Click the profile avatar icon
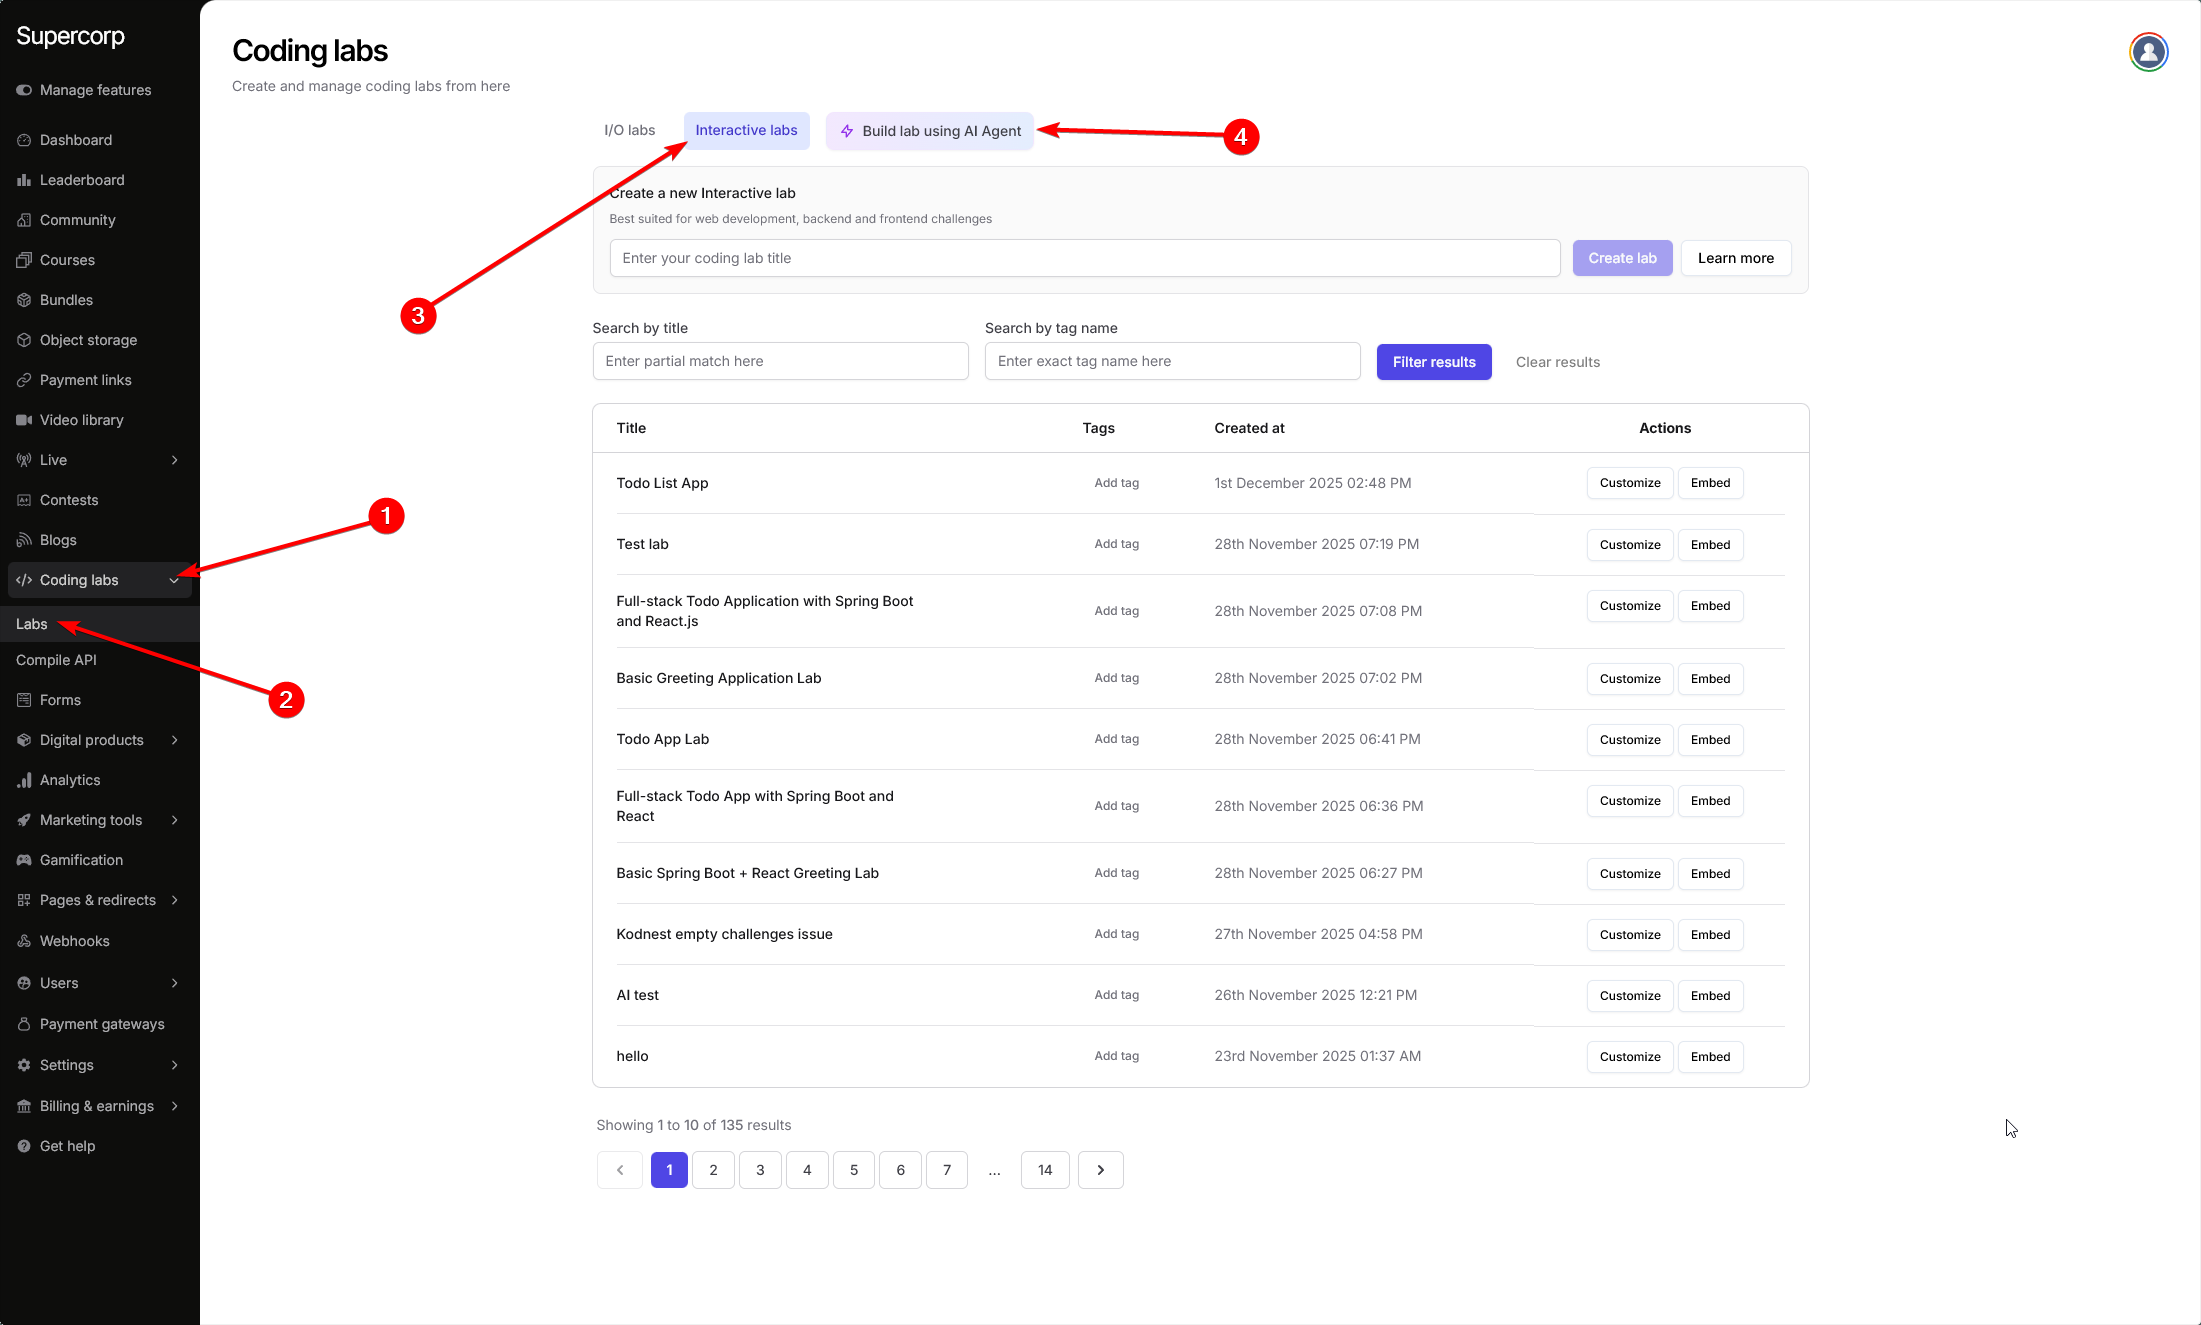This screenshot has height=1325, width=2201. pyautogui.click(x=2148, y=51)
